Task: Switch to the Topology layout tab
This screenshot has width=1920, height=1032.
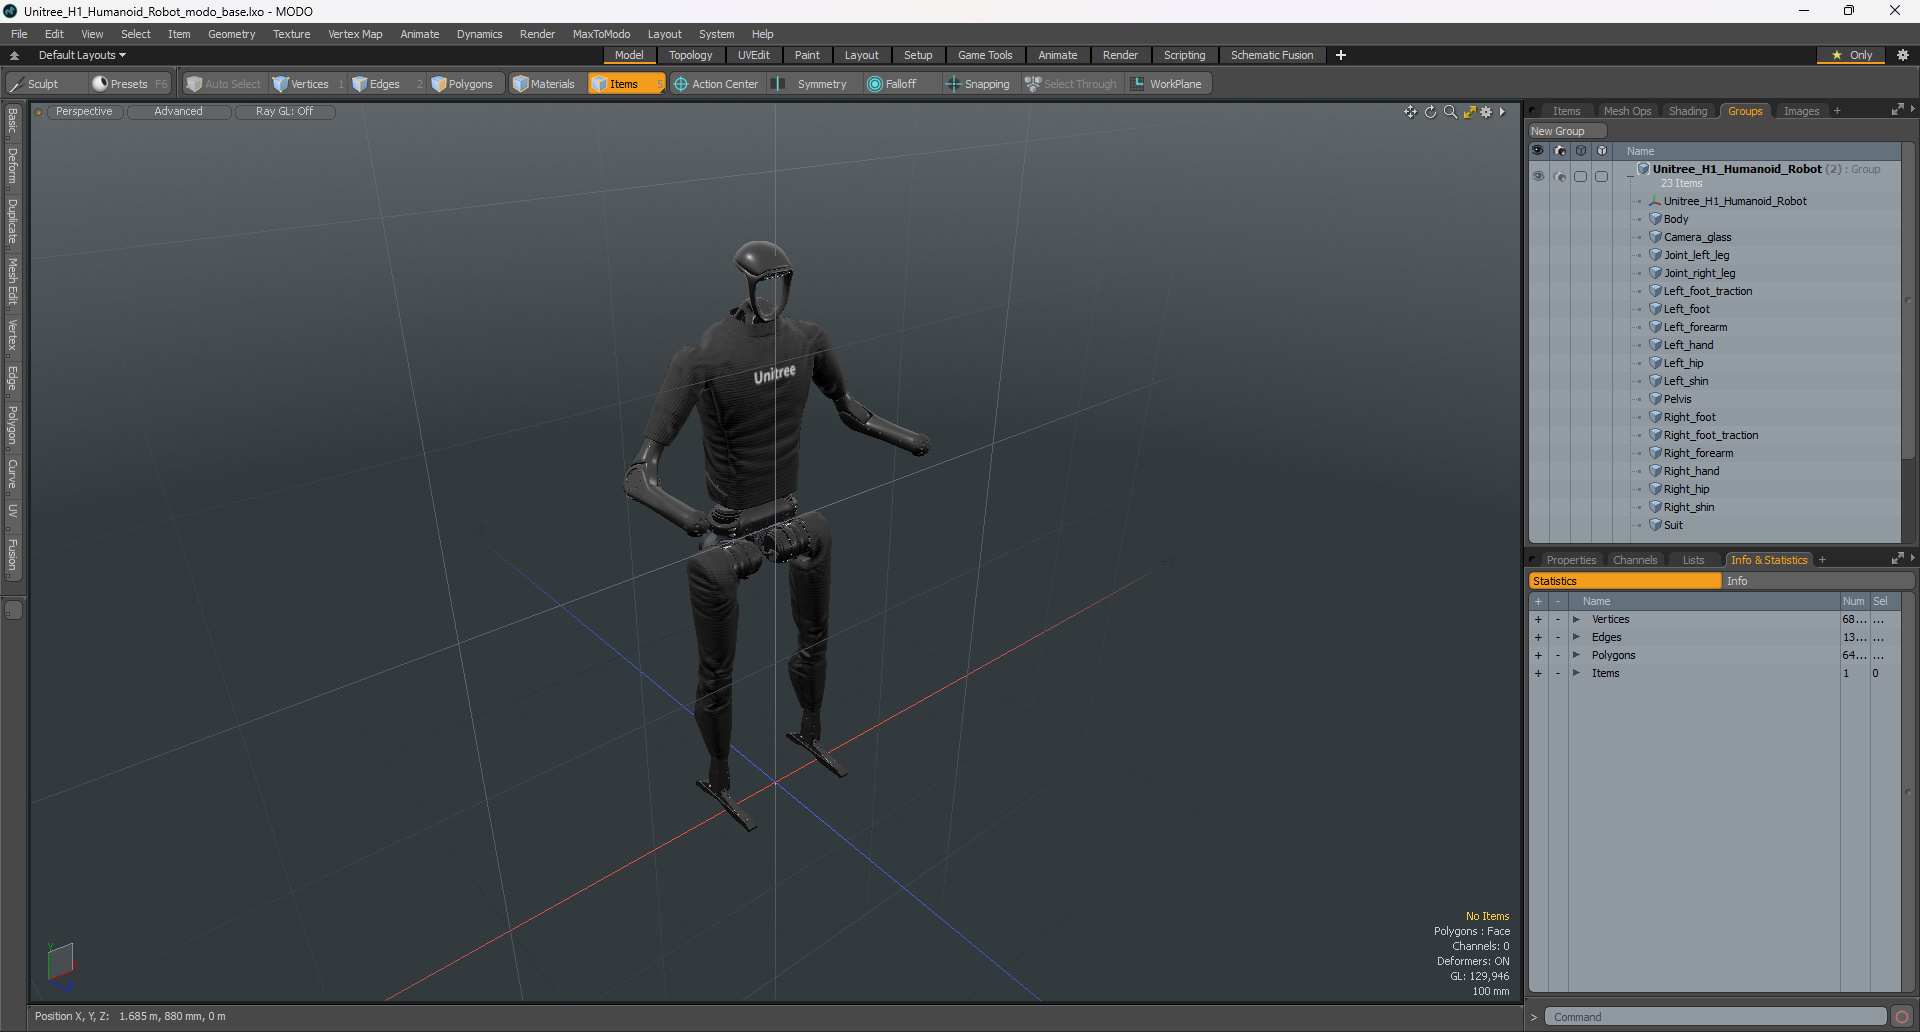Action: pos(691,55)
